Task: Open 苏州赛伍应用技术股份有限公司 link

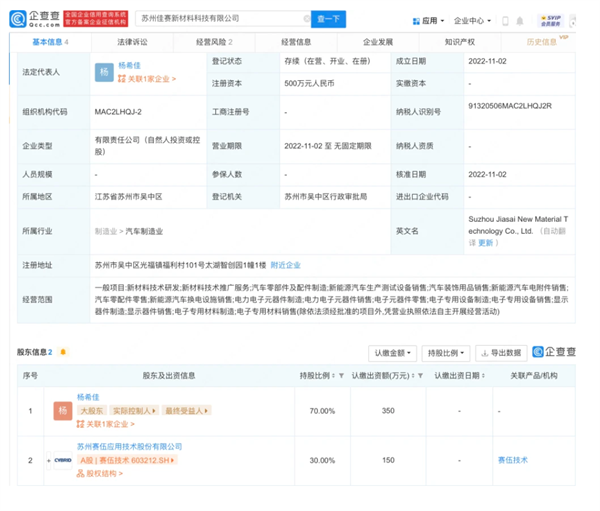Action: [129, 447]
